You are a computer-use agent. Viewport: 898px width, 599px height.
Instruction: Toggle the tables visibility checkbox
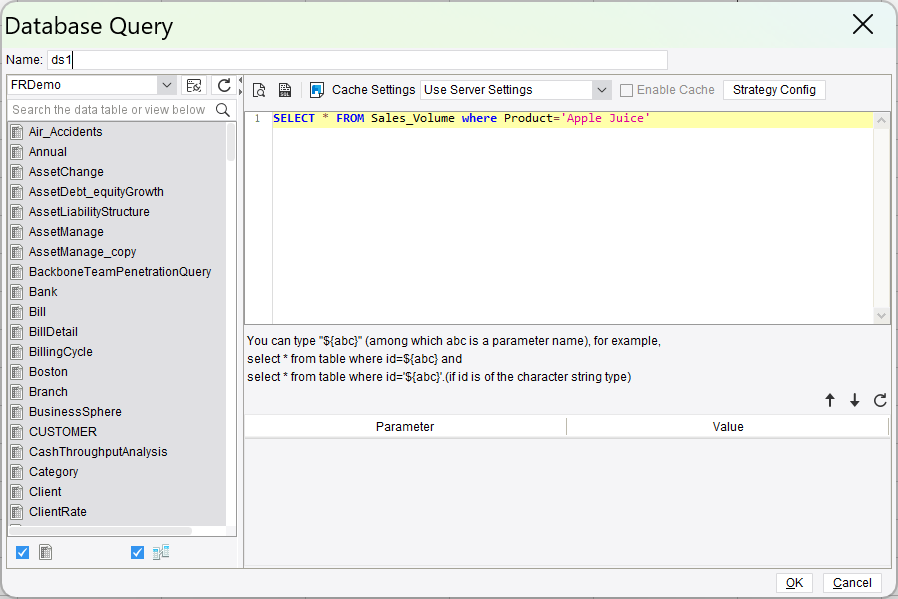22,551
